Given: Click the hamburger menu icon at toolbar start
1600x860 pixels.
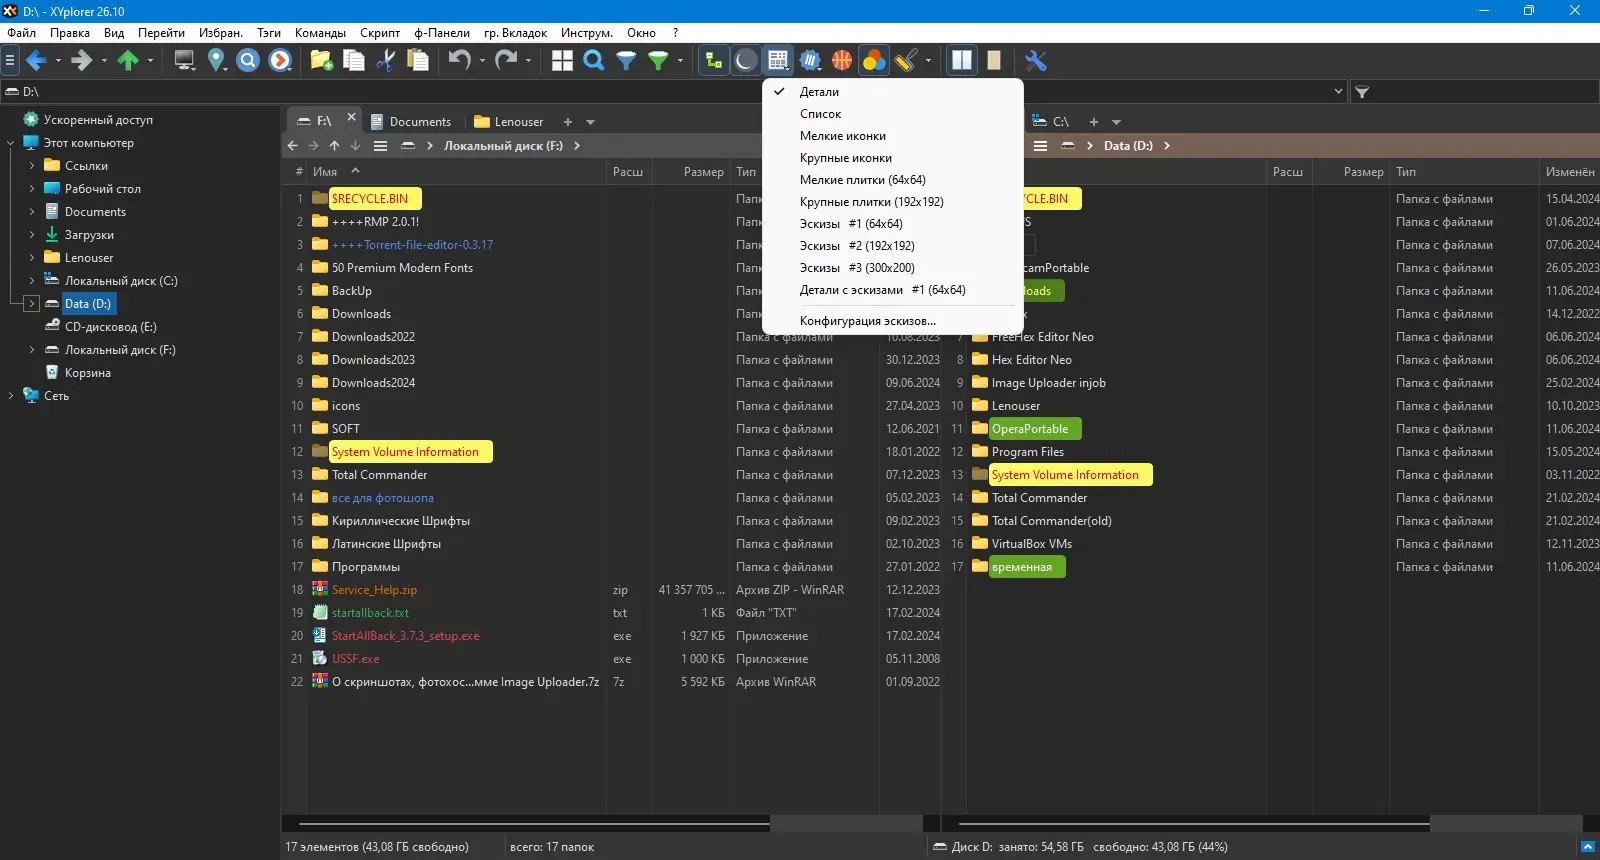Looking at the screenshot, I should (10, 61).
